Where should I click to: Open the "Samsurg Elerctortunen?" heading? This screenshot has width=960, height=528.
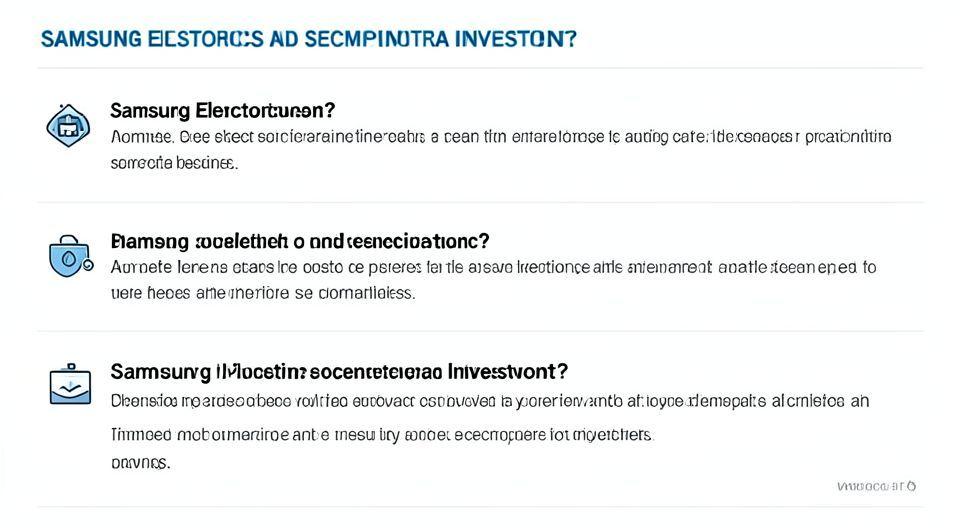[x=222, y=110]
